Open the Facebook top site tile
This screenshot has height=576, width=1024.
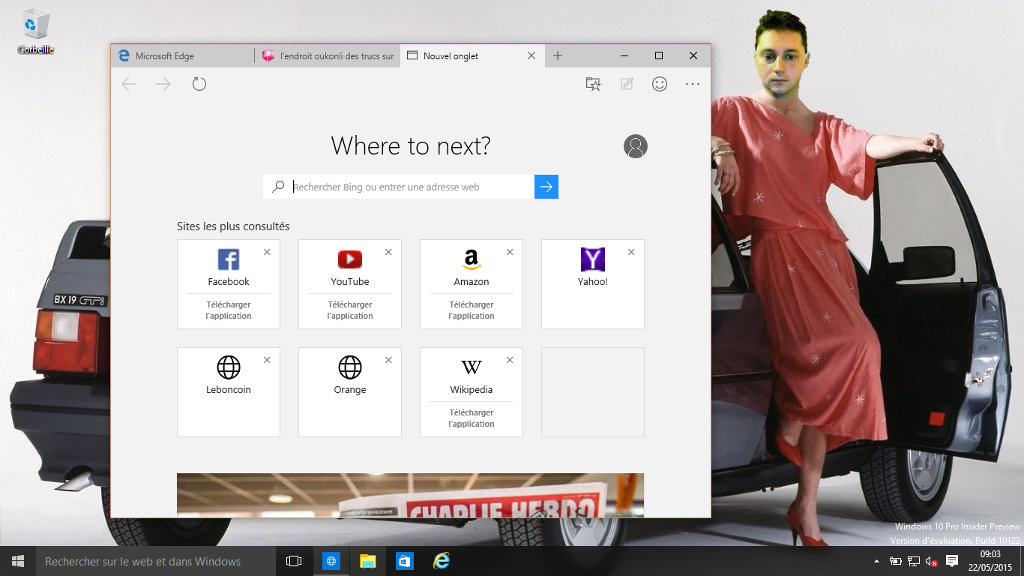228,266
